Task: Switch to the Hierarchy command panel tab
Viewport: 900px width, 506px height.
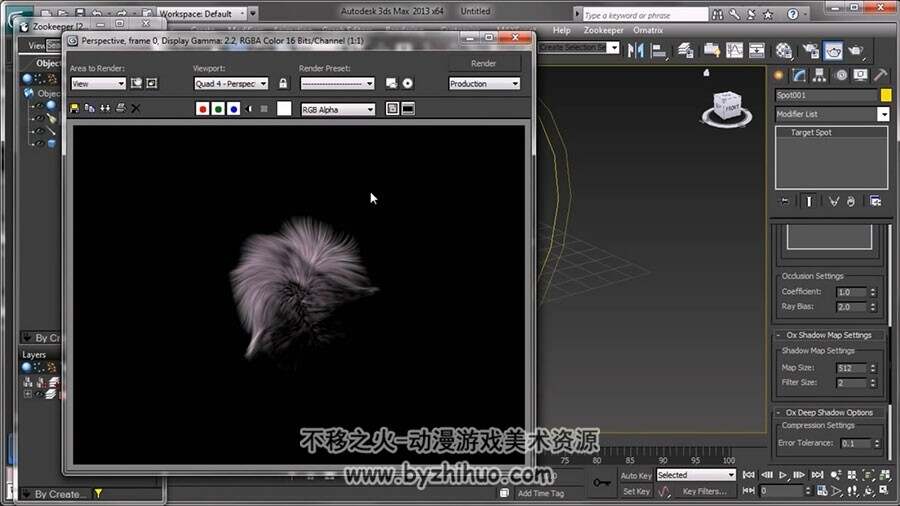Action: click(819, 75)
